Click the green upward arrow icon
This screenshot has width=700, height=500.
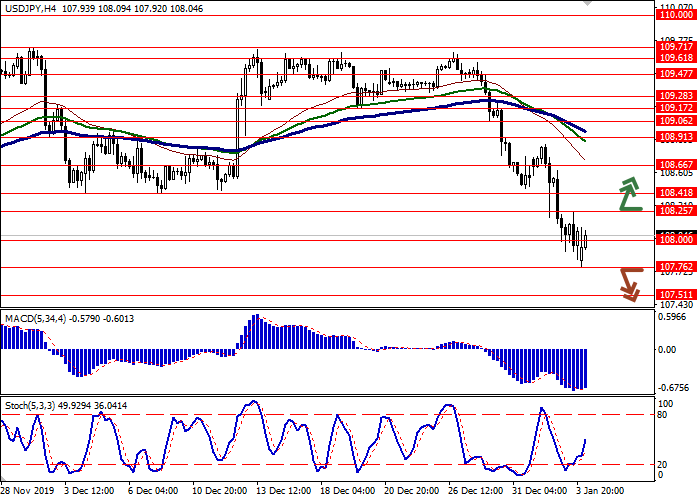(x=629, y=194)
